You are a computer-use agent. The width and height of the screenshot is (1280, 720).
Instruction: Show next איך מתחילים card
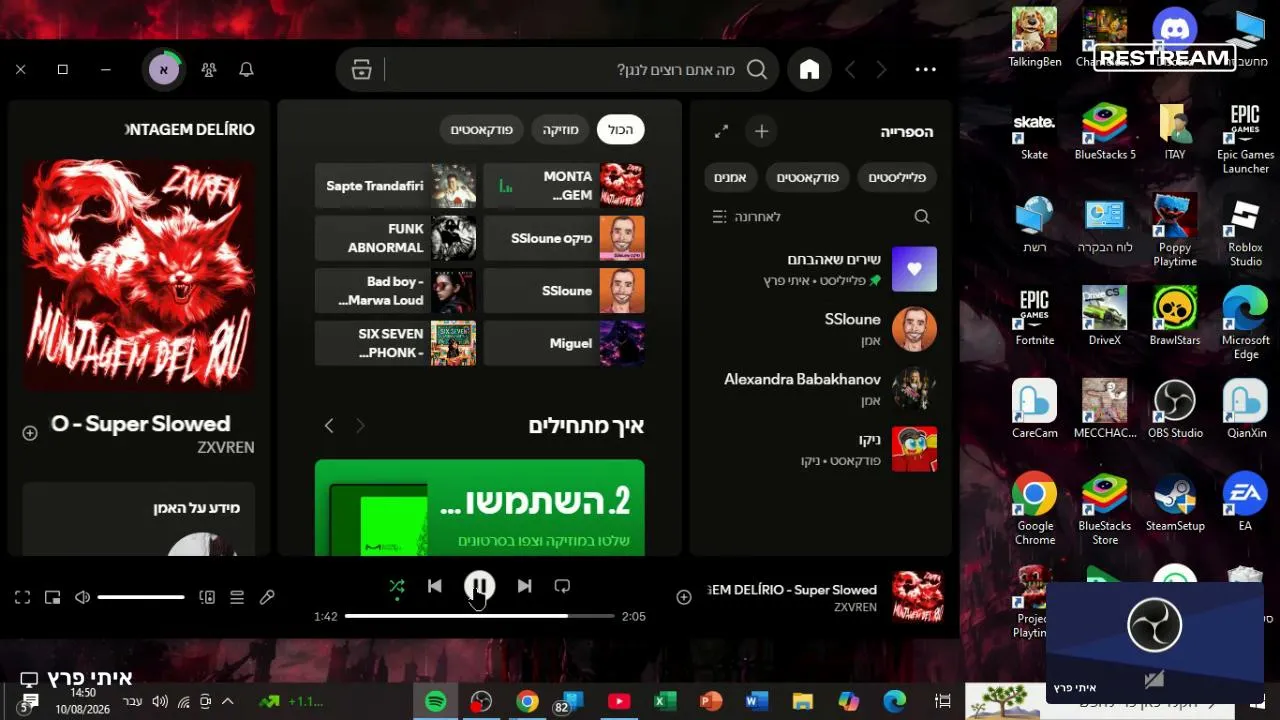point(328,426)
